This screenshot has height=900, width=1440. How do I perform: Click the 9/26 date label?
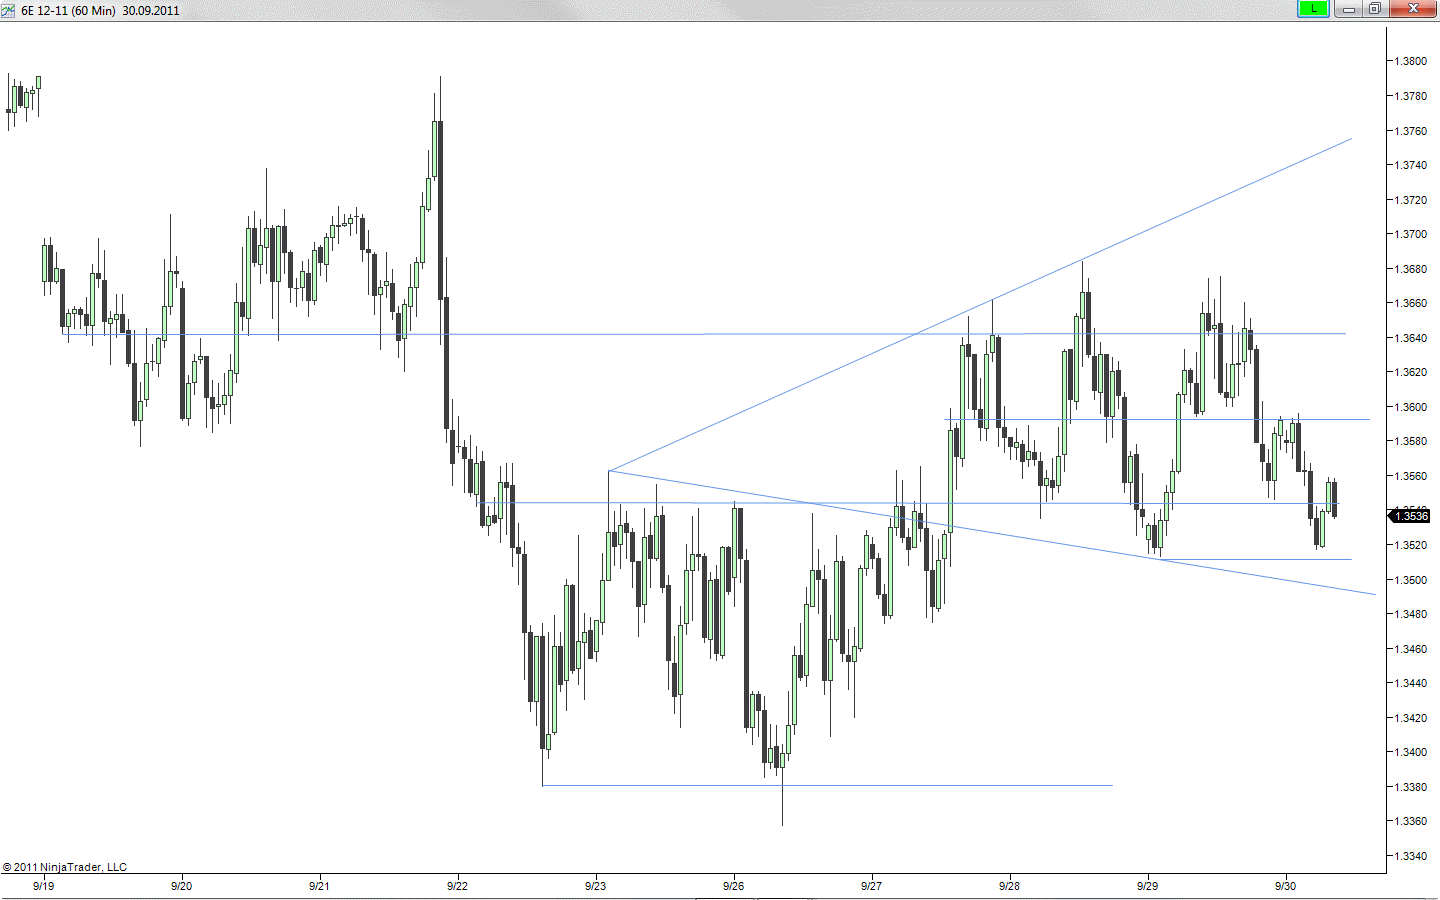(733, 886)
